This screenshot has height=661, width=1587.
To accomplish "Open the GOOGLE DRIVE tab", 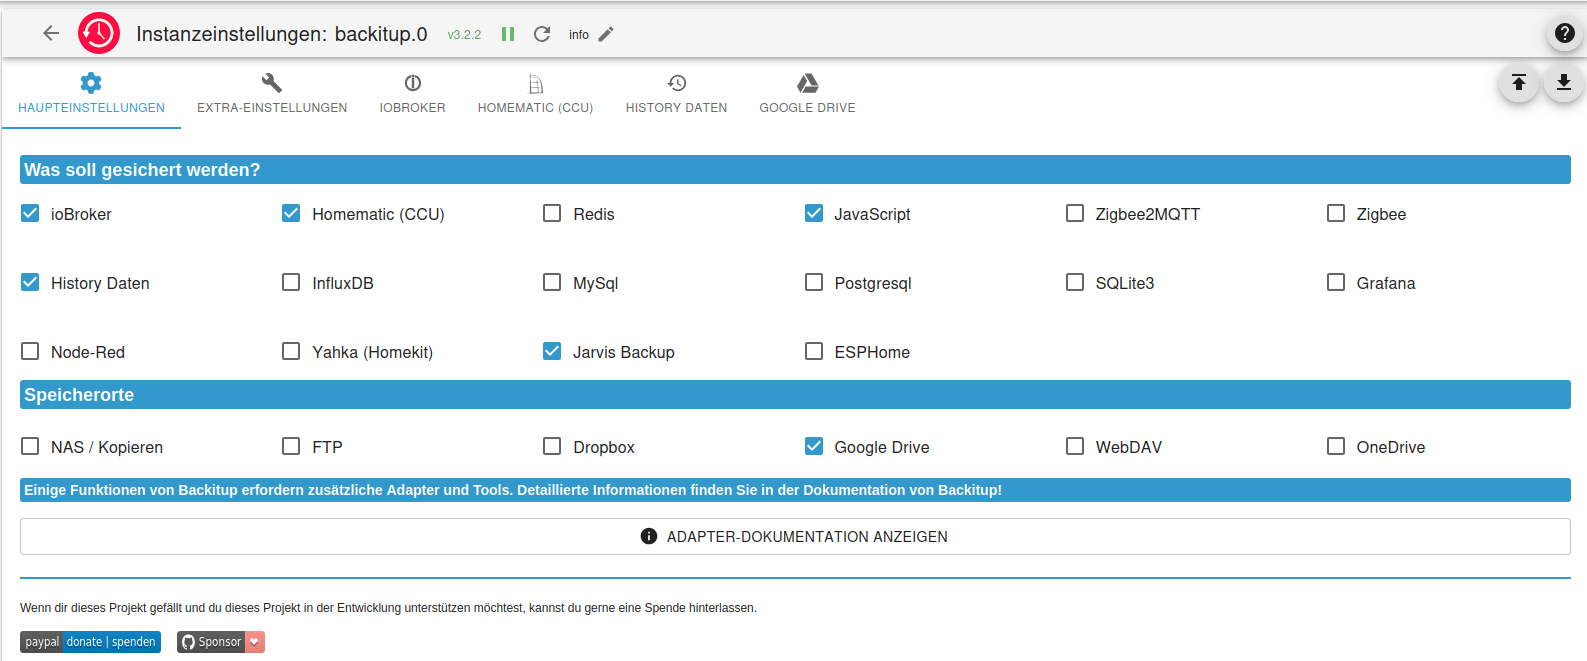I will 808,94.
